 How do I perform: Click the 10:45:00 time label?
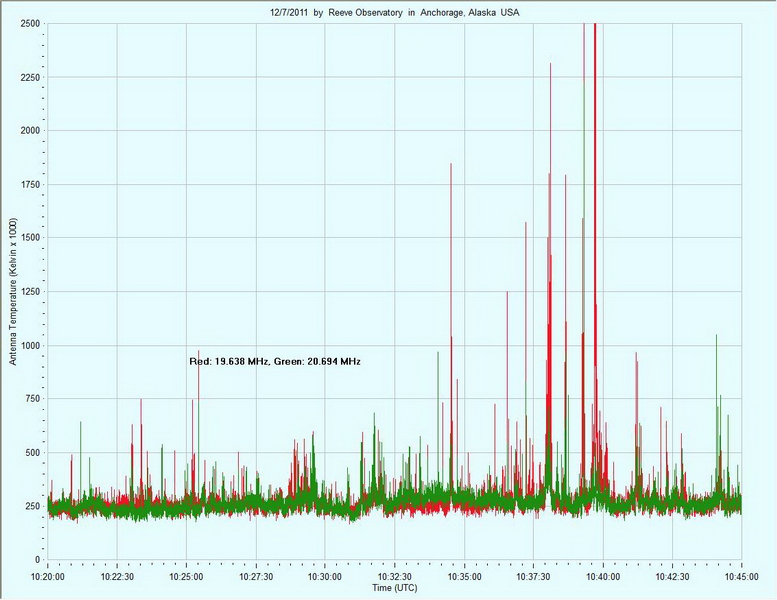click(742, 577)
